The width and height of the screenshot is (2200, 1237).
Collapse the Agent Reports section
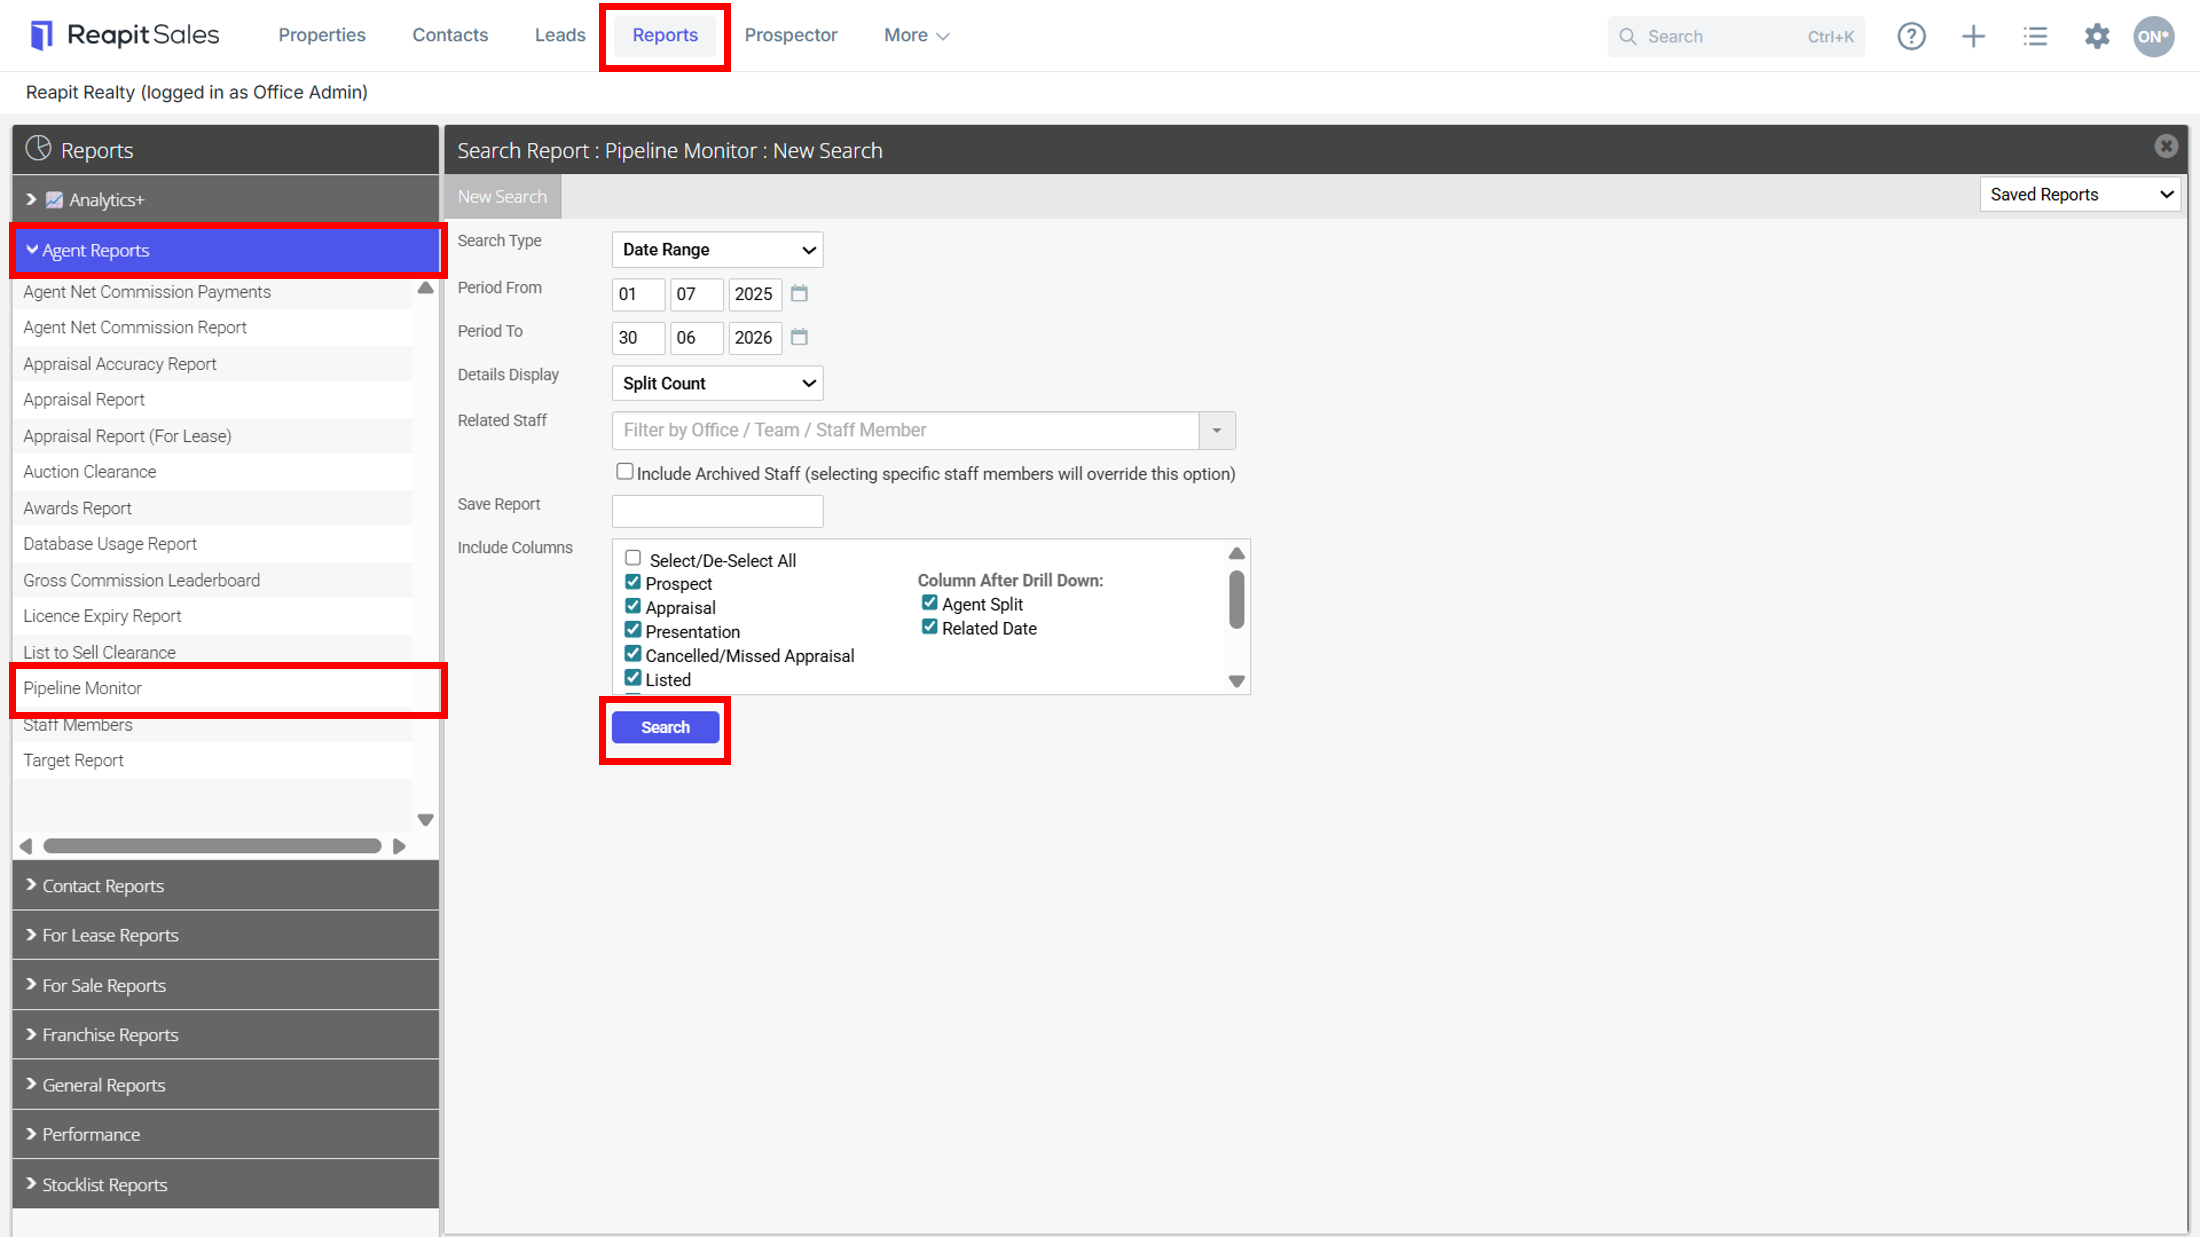tap(228, 250)
